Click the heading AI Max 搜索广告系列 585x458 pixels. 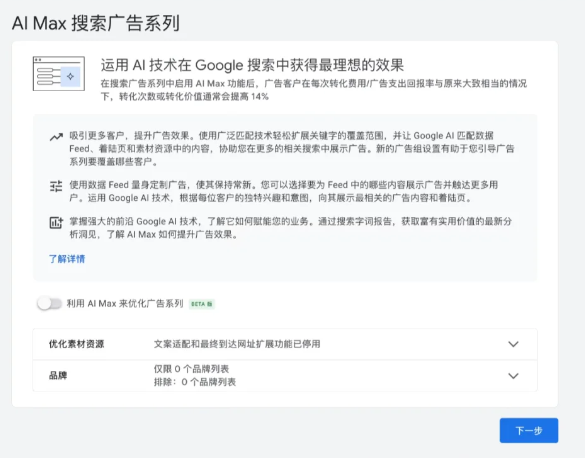pyautogui.click(x=96, y=23)
